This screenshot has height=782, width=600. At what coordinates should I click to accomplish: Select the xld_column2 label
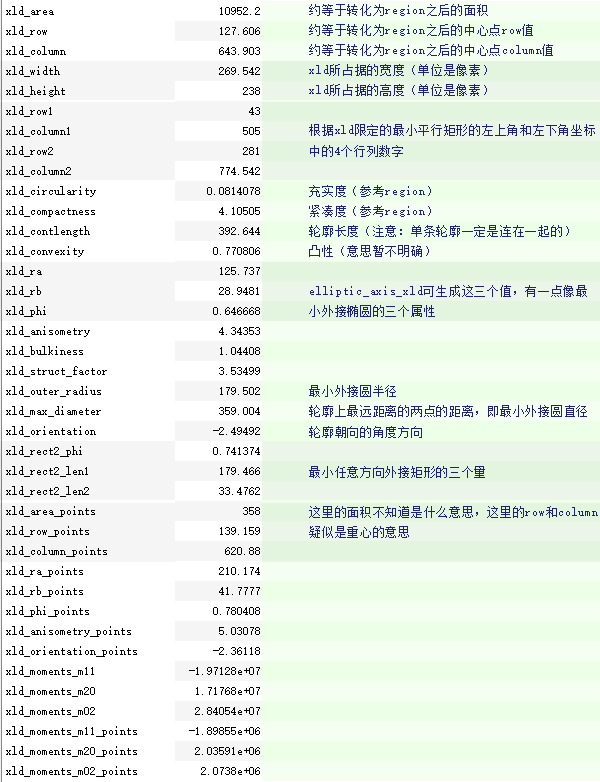[38, 171]
